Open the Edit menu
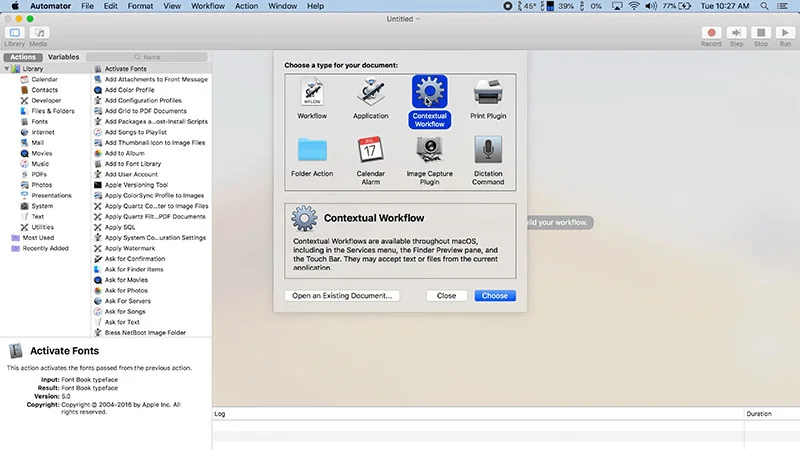Viewport: 800px width, 450px height. click(111, 6)
